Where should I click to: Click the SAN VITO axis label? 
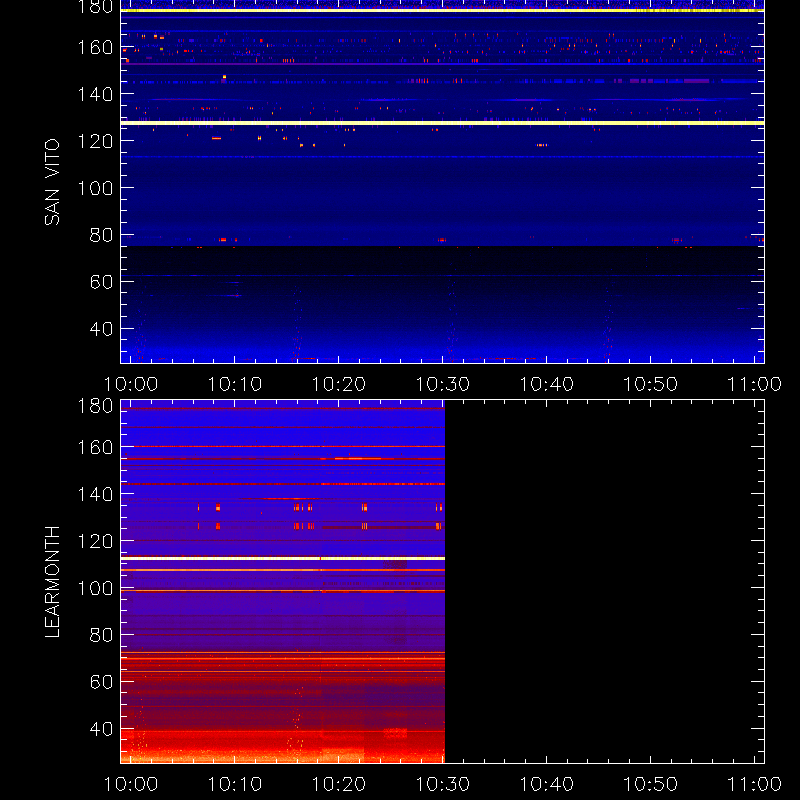click(52, 182)
